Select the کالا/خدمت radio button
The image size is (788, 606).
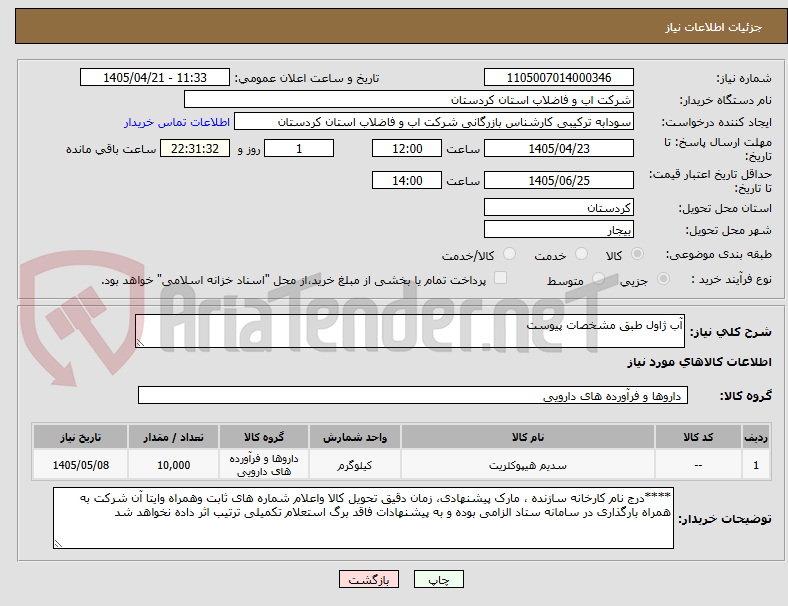click(509, 254)
